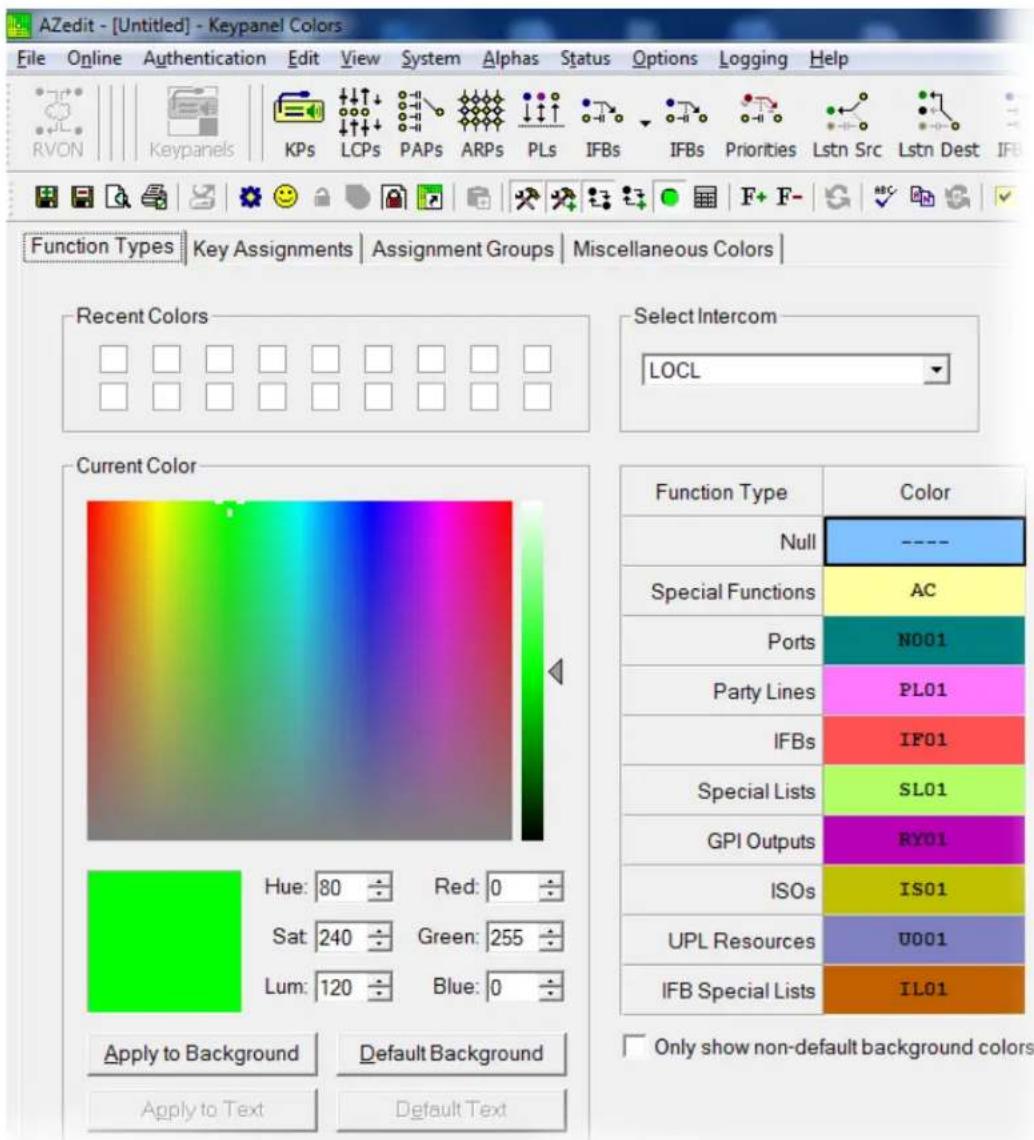
Task: Pick a color in the hue spectrum field
Action: point(299,670)
